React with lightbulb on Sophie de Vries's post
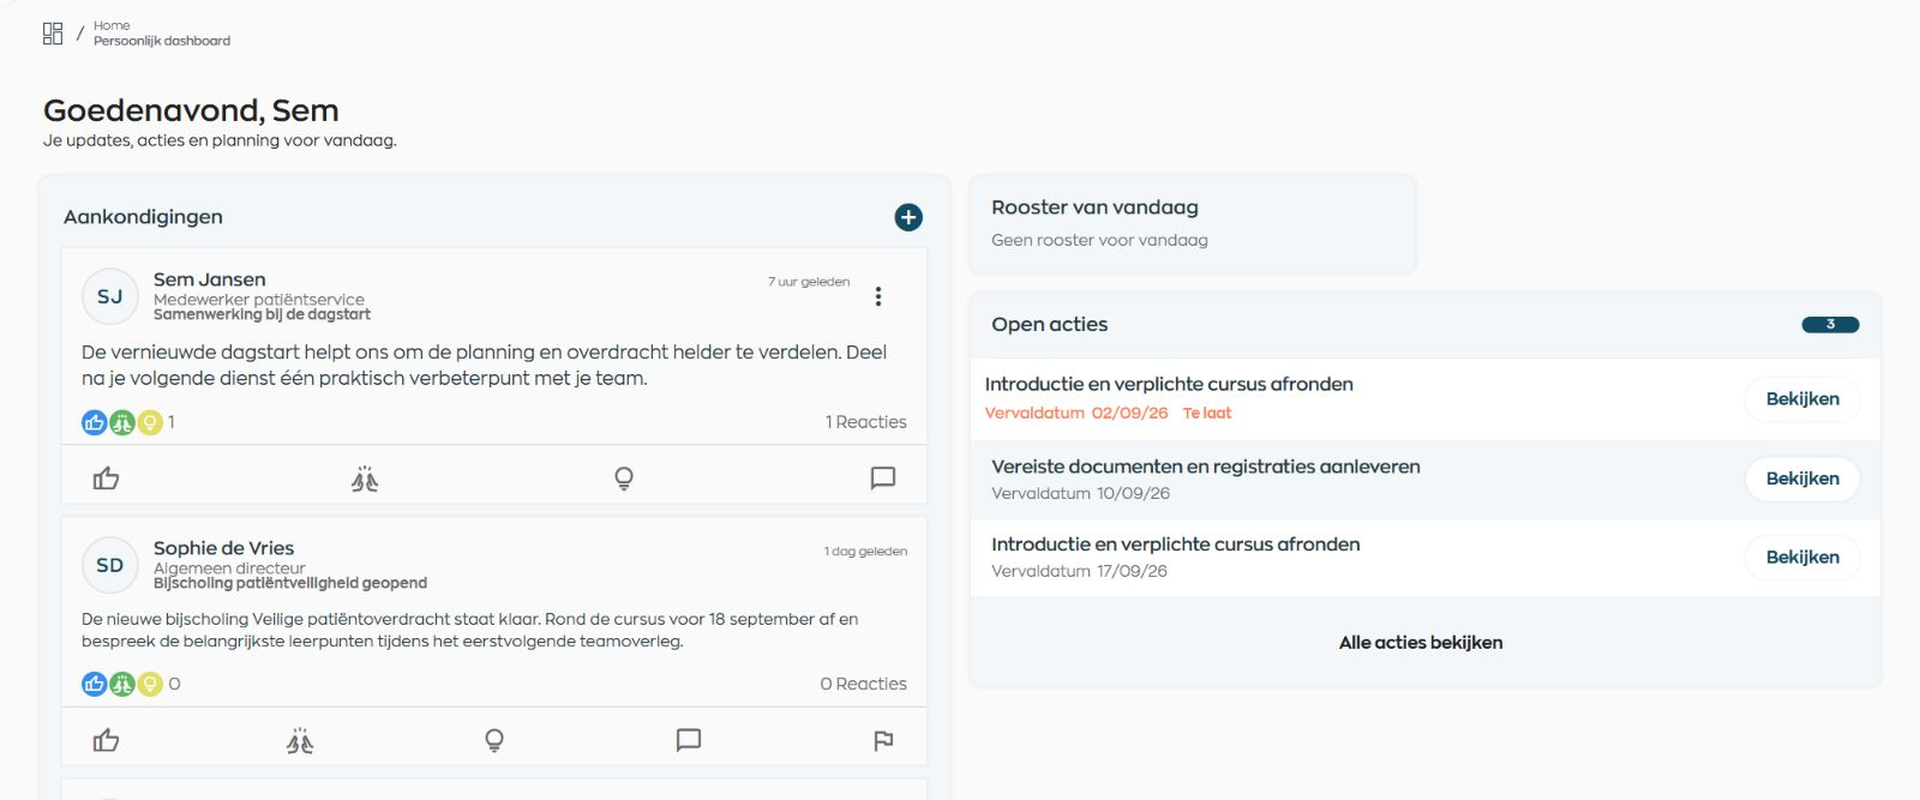Viewport: 1920px width, 800px height. (x=494, y=741)
